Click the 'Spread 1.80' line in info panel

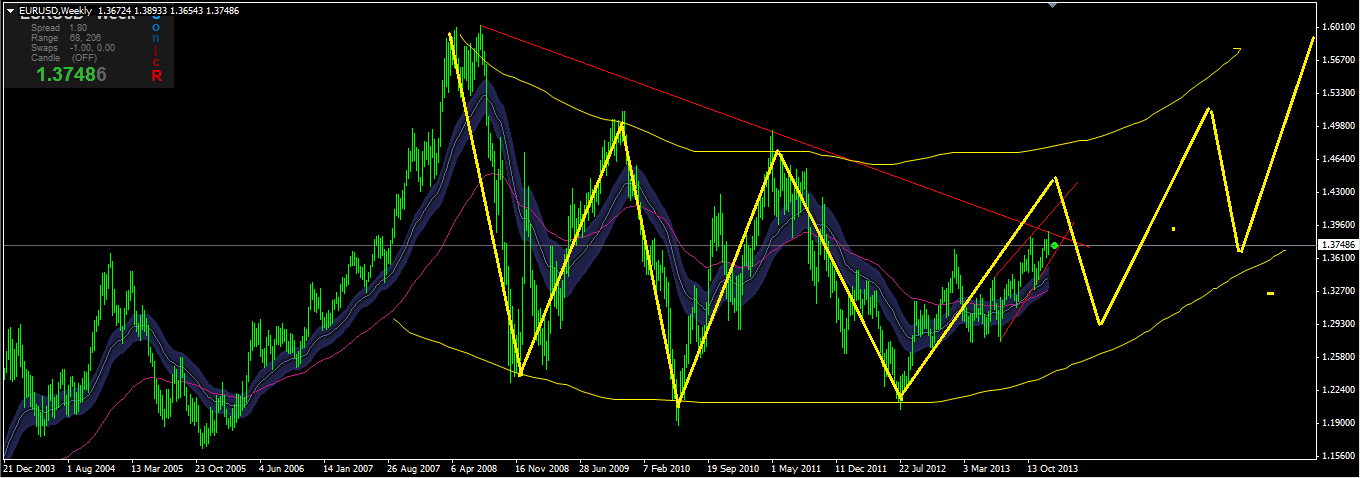click(x=58, y=28)
